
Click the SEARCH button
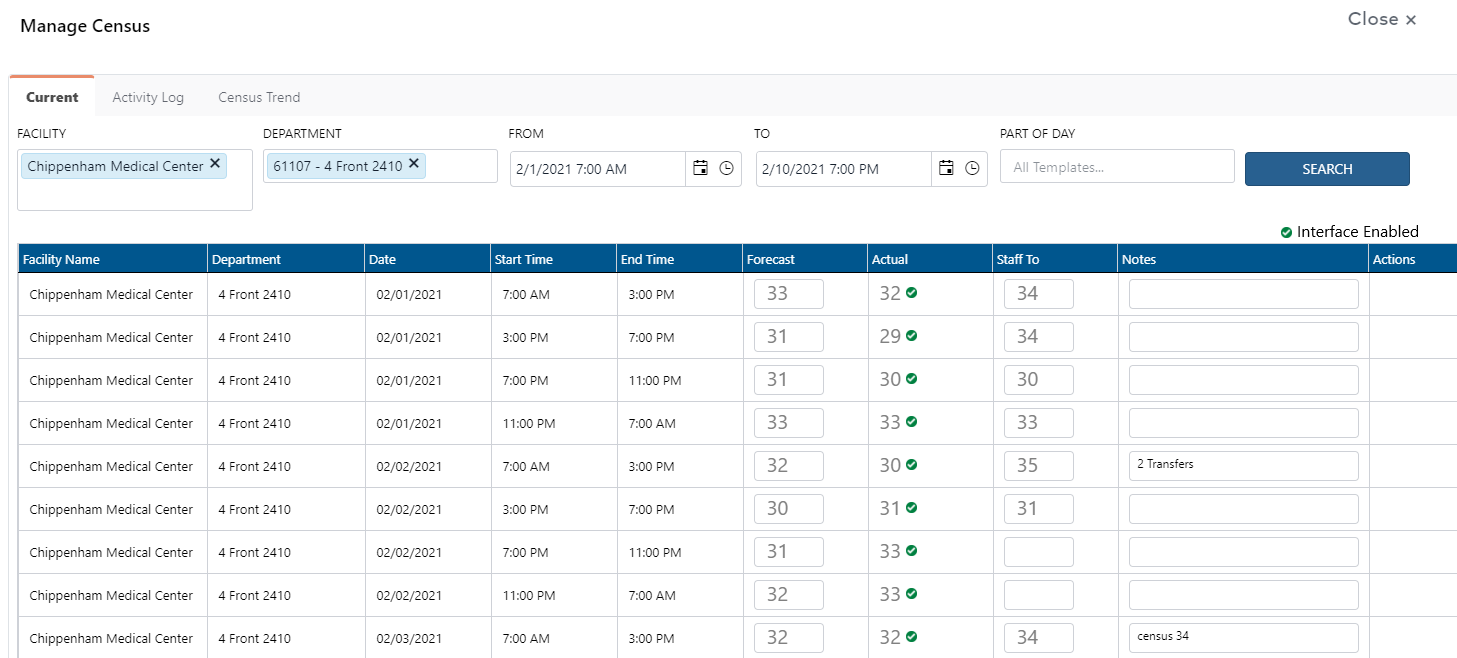tap(1327, 168)
